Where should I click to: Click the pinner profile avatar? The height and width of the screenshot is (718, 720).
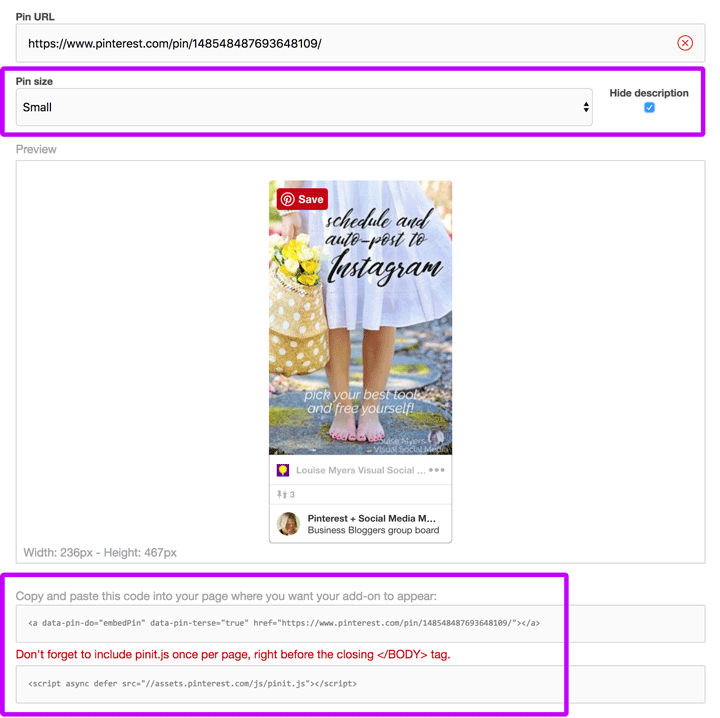(288, 524)
